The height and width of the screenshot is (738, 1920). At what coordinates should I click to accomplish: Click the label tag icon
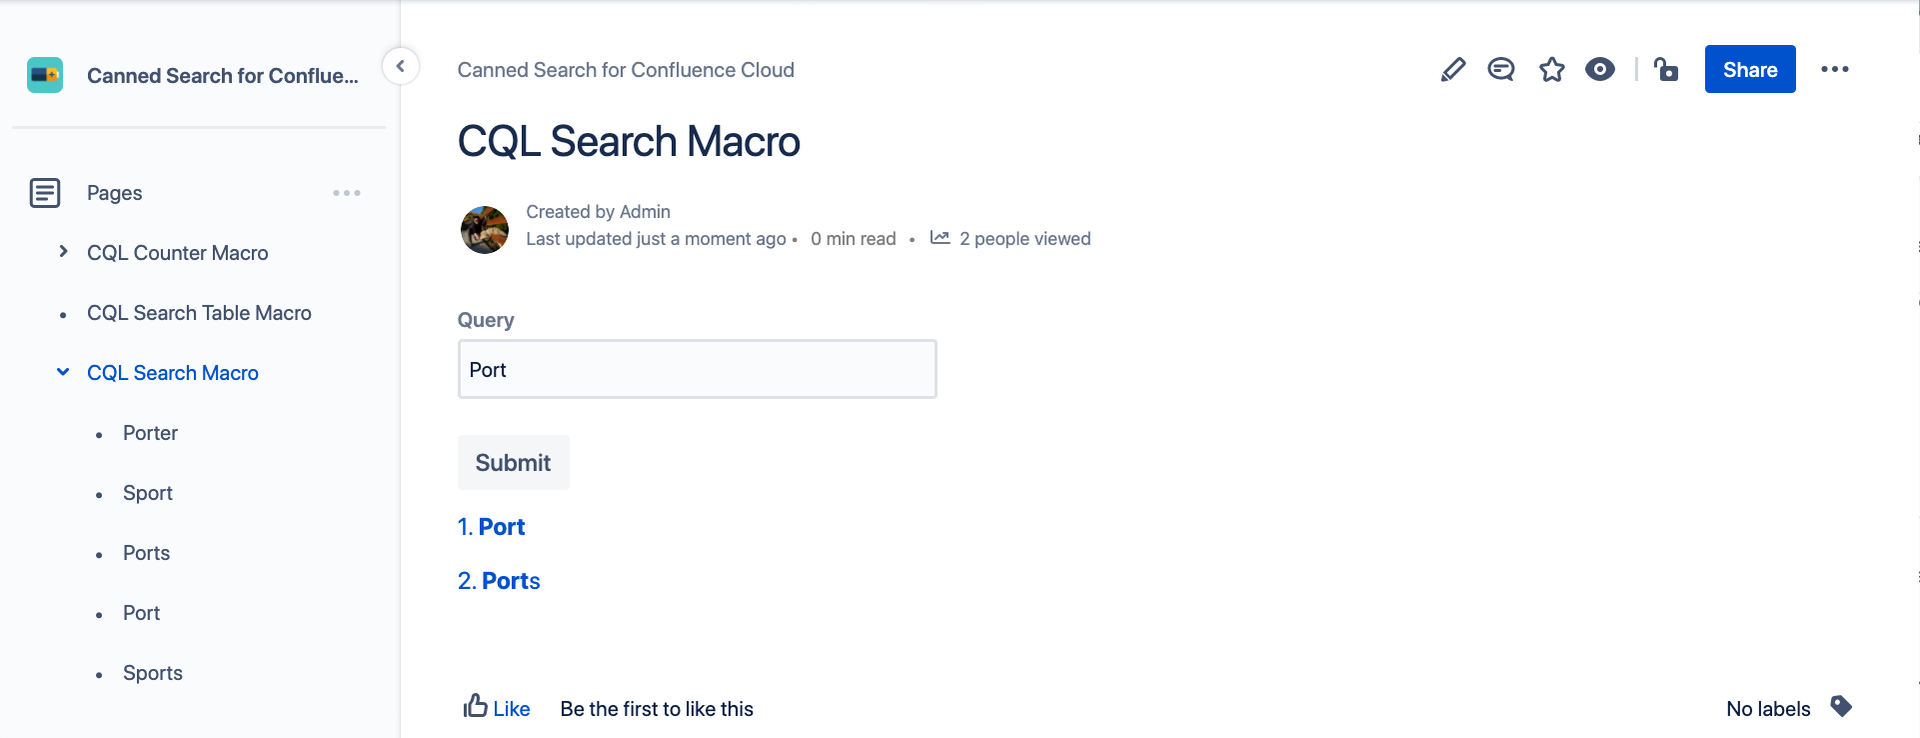coord(1841,707)
